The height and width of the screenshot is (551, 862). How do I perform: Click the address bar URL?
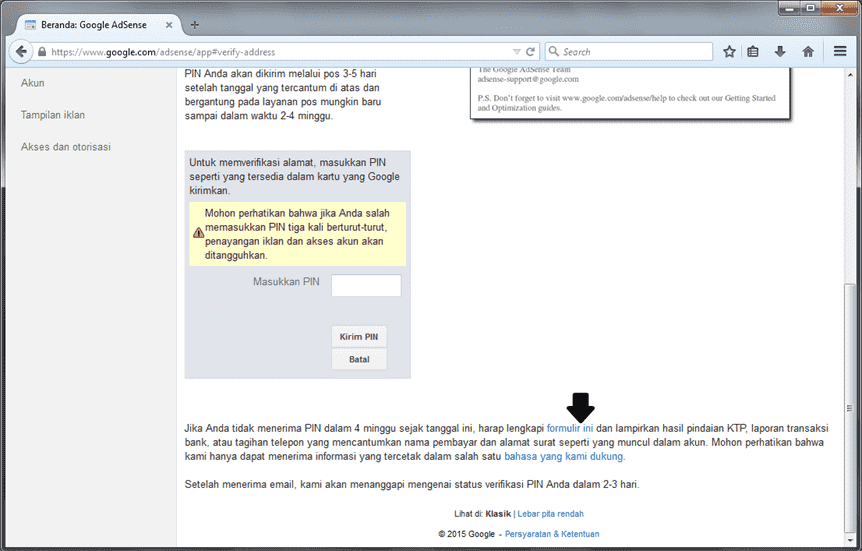[x=163, y=52]
